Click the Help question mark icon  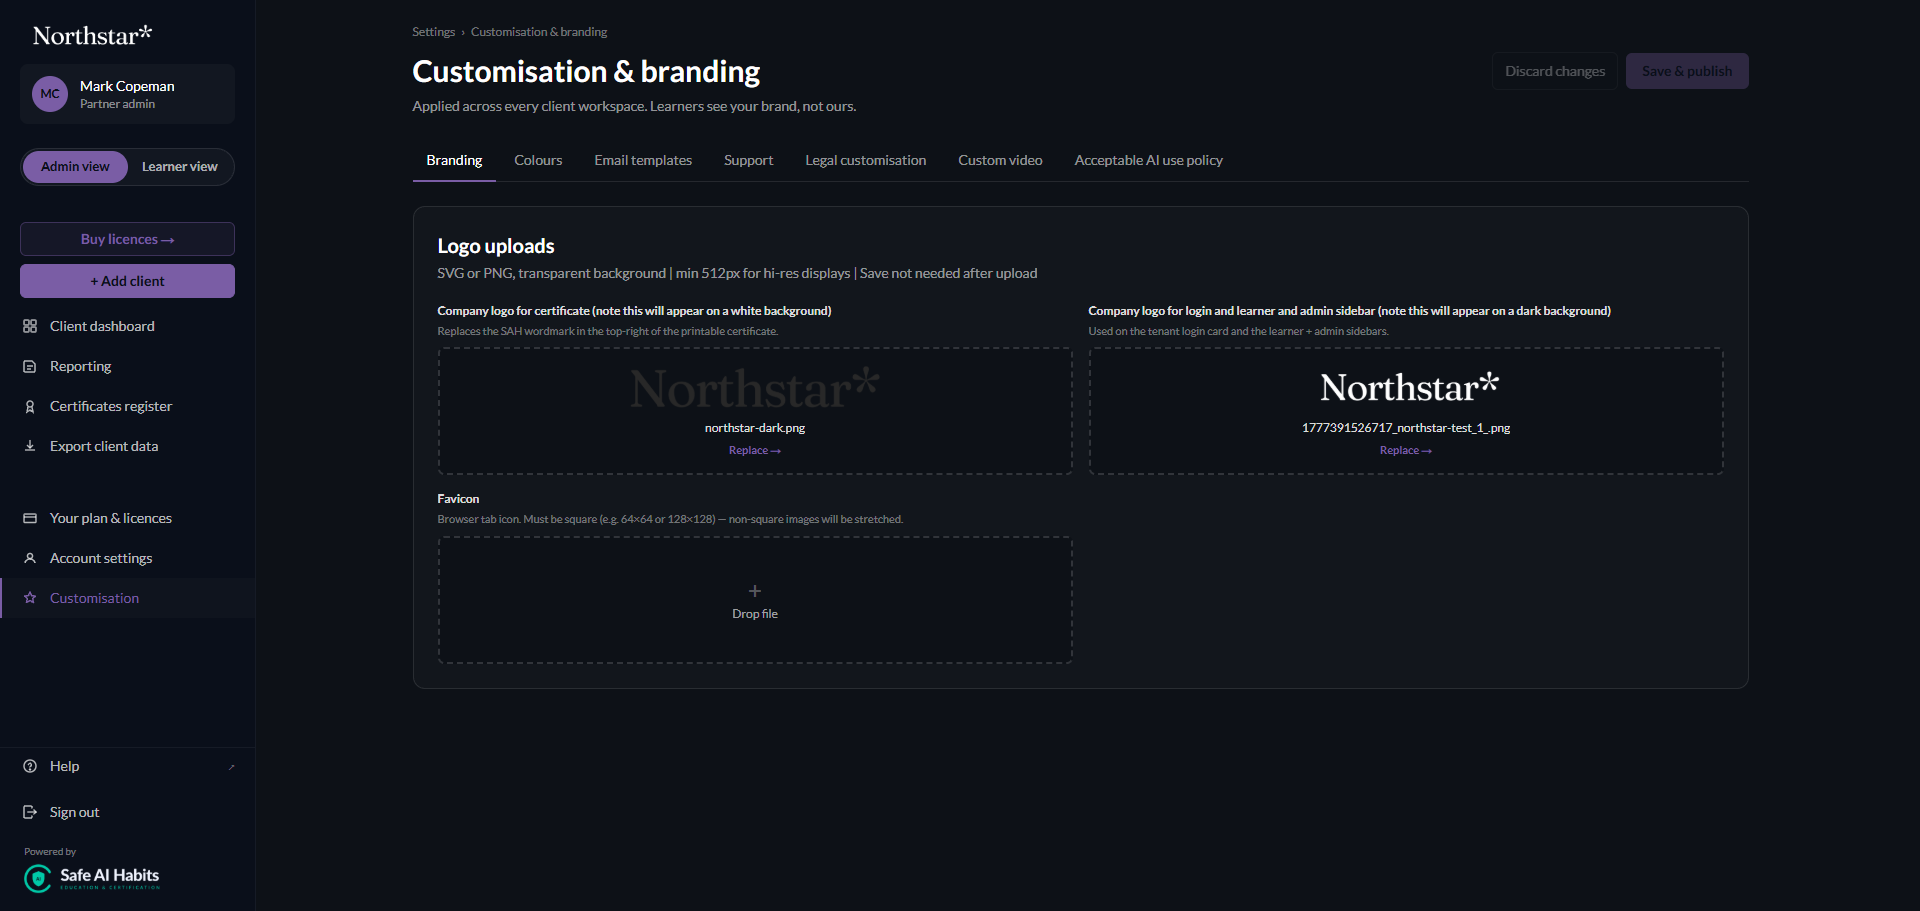(x=30, y=766)
